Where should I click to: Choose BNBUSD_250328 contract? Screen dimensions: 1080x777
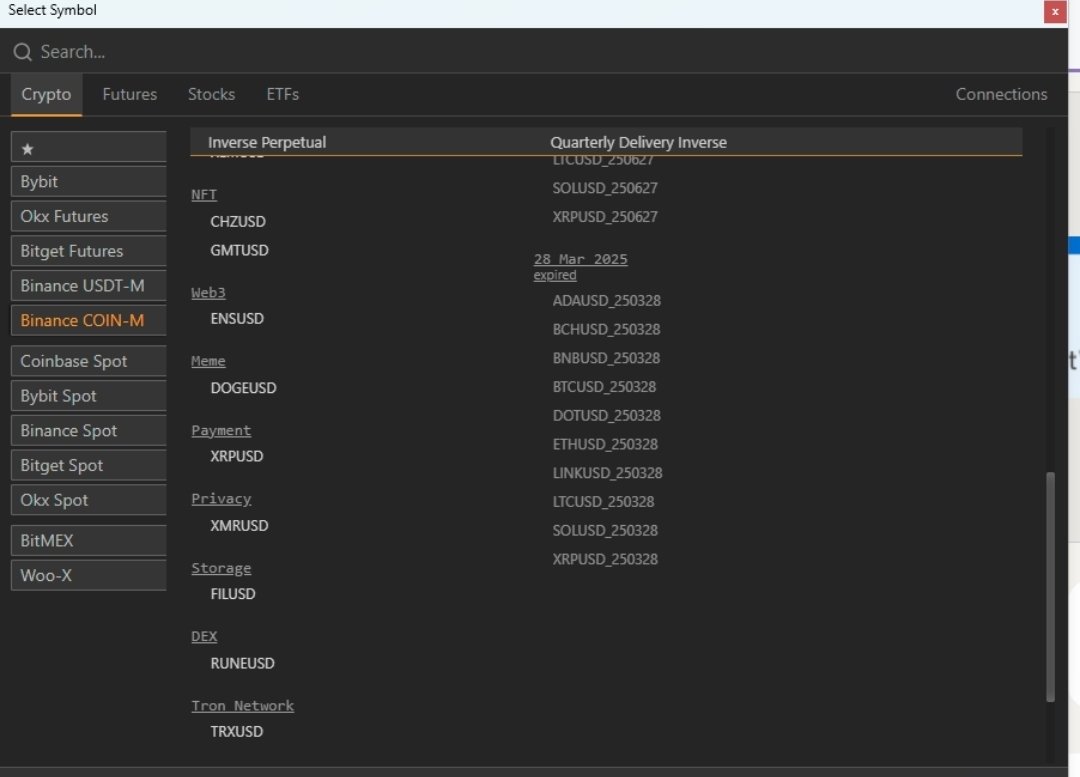[x=606, y=359]
